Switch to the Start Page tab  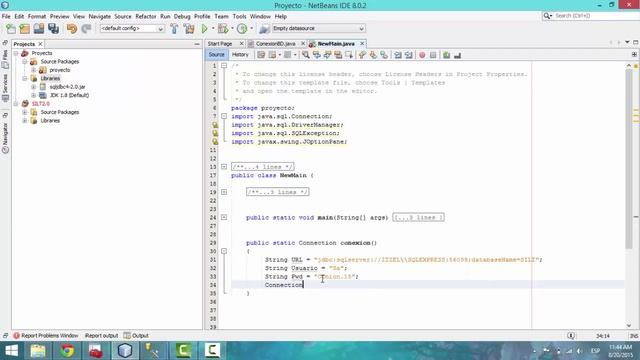(220, 44)
